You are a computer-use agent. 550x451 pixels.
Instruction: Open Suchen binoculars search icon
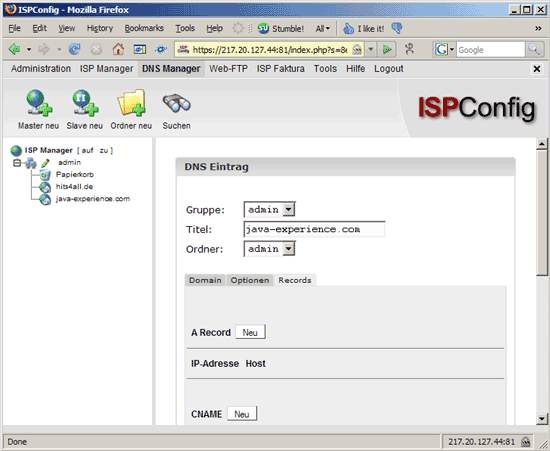pyautogui.click(x=176, y=103)
